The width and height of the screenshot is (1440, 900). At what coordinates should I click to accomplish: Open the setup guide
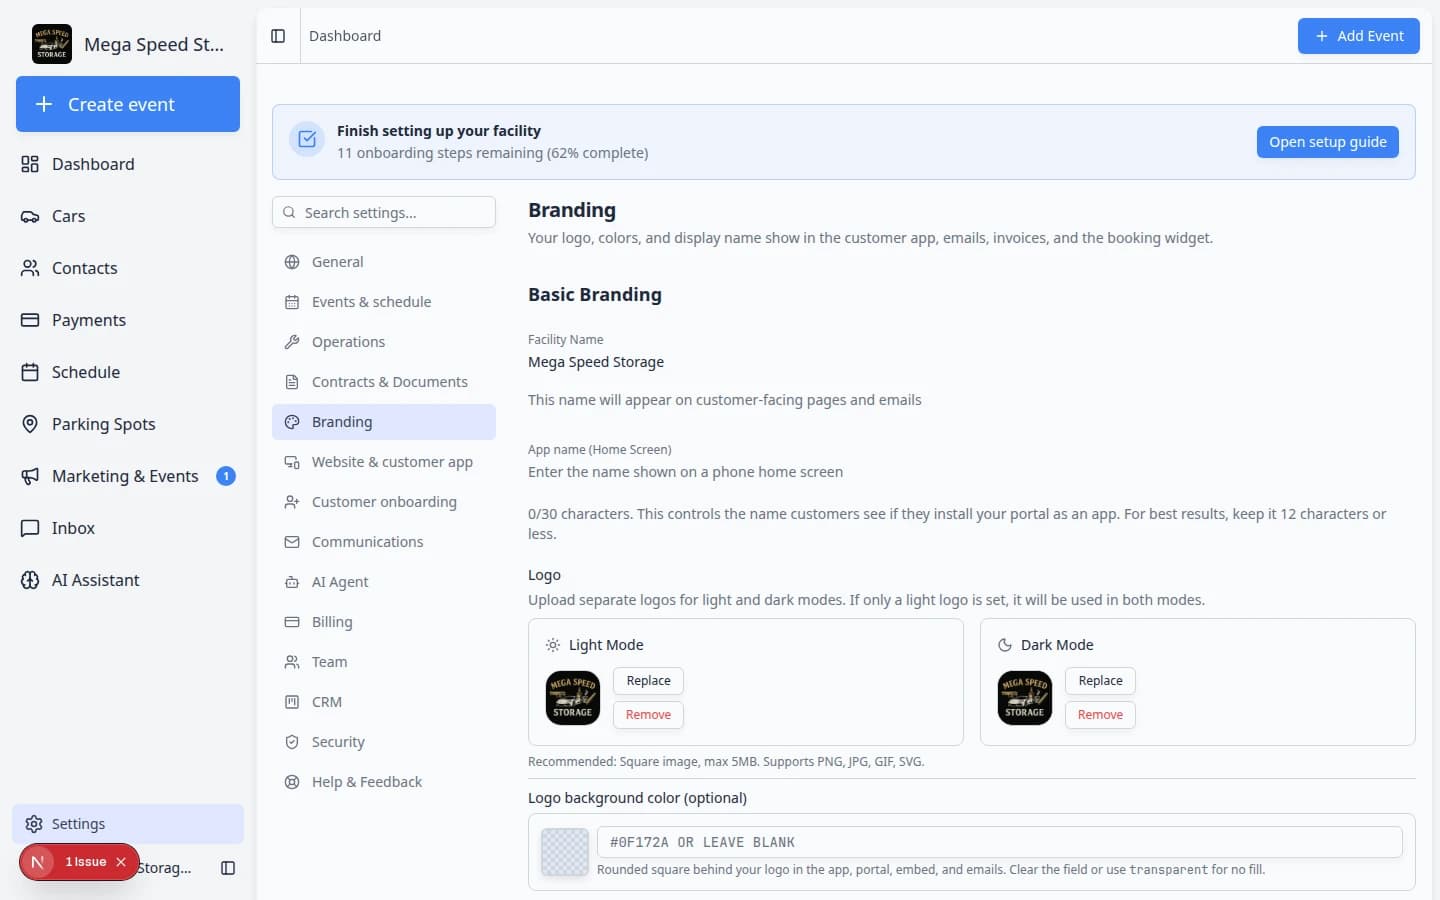(x=1327, y=142)
